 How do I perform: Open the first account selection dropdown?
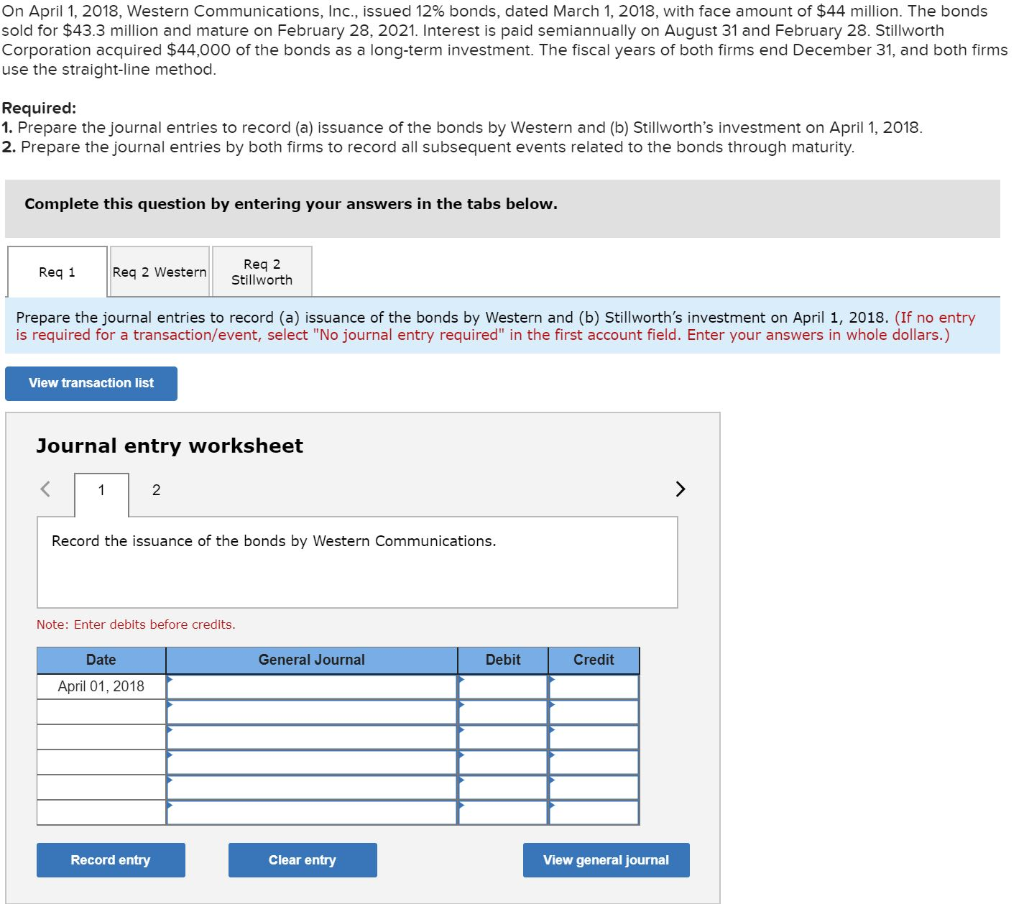pos(310,686)
